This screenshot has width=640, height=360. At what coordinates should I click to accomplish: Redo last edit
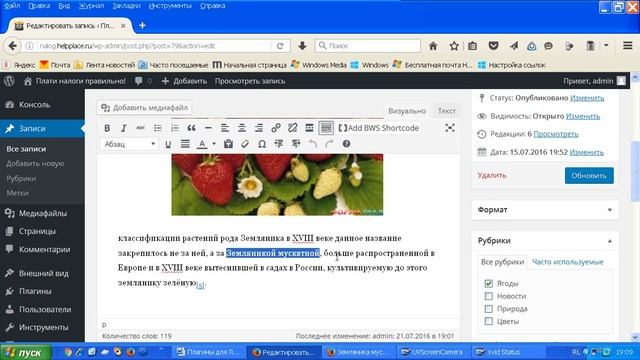[x=329, y=144]
